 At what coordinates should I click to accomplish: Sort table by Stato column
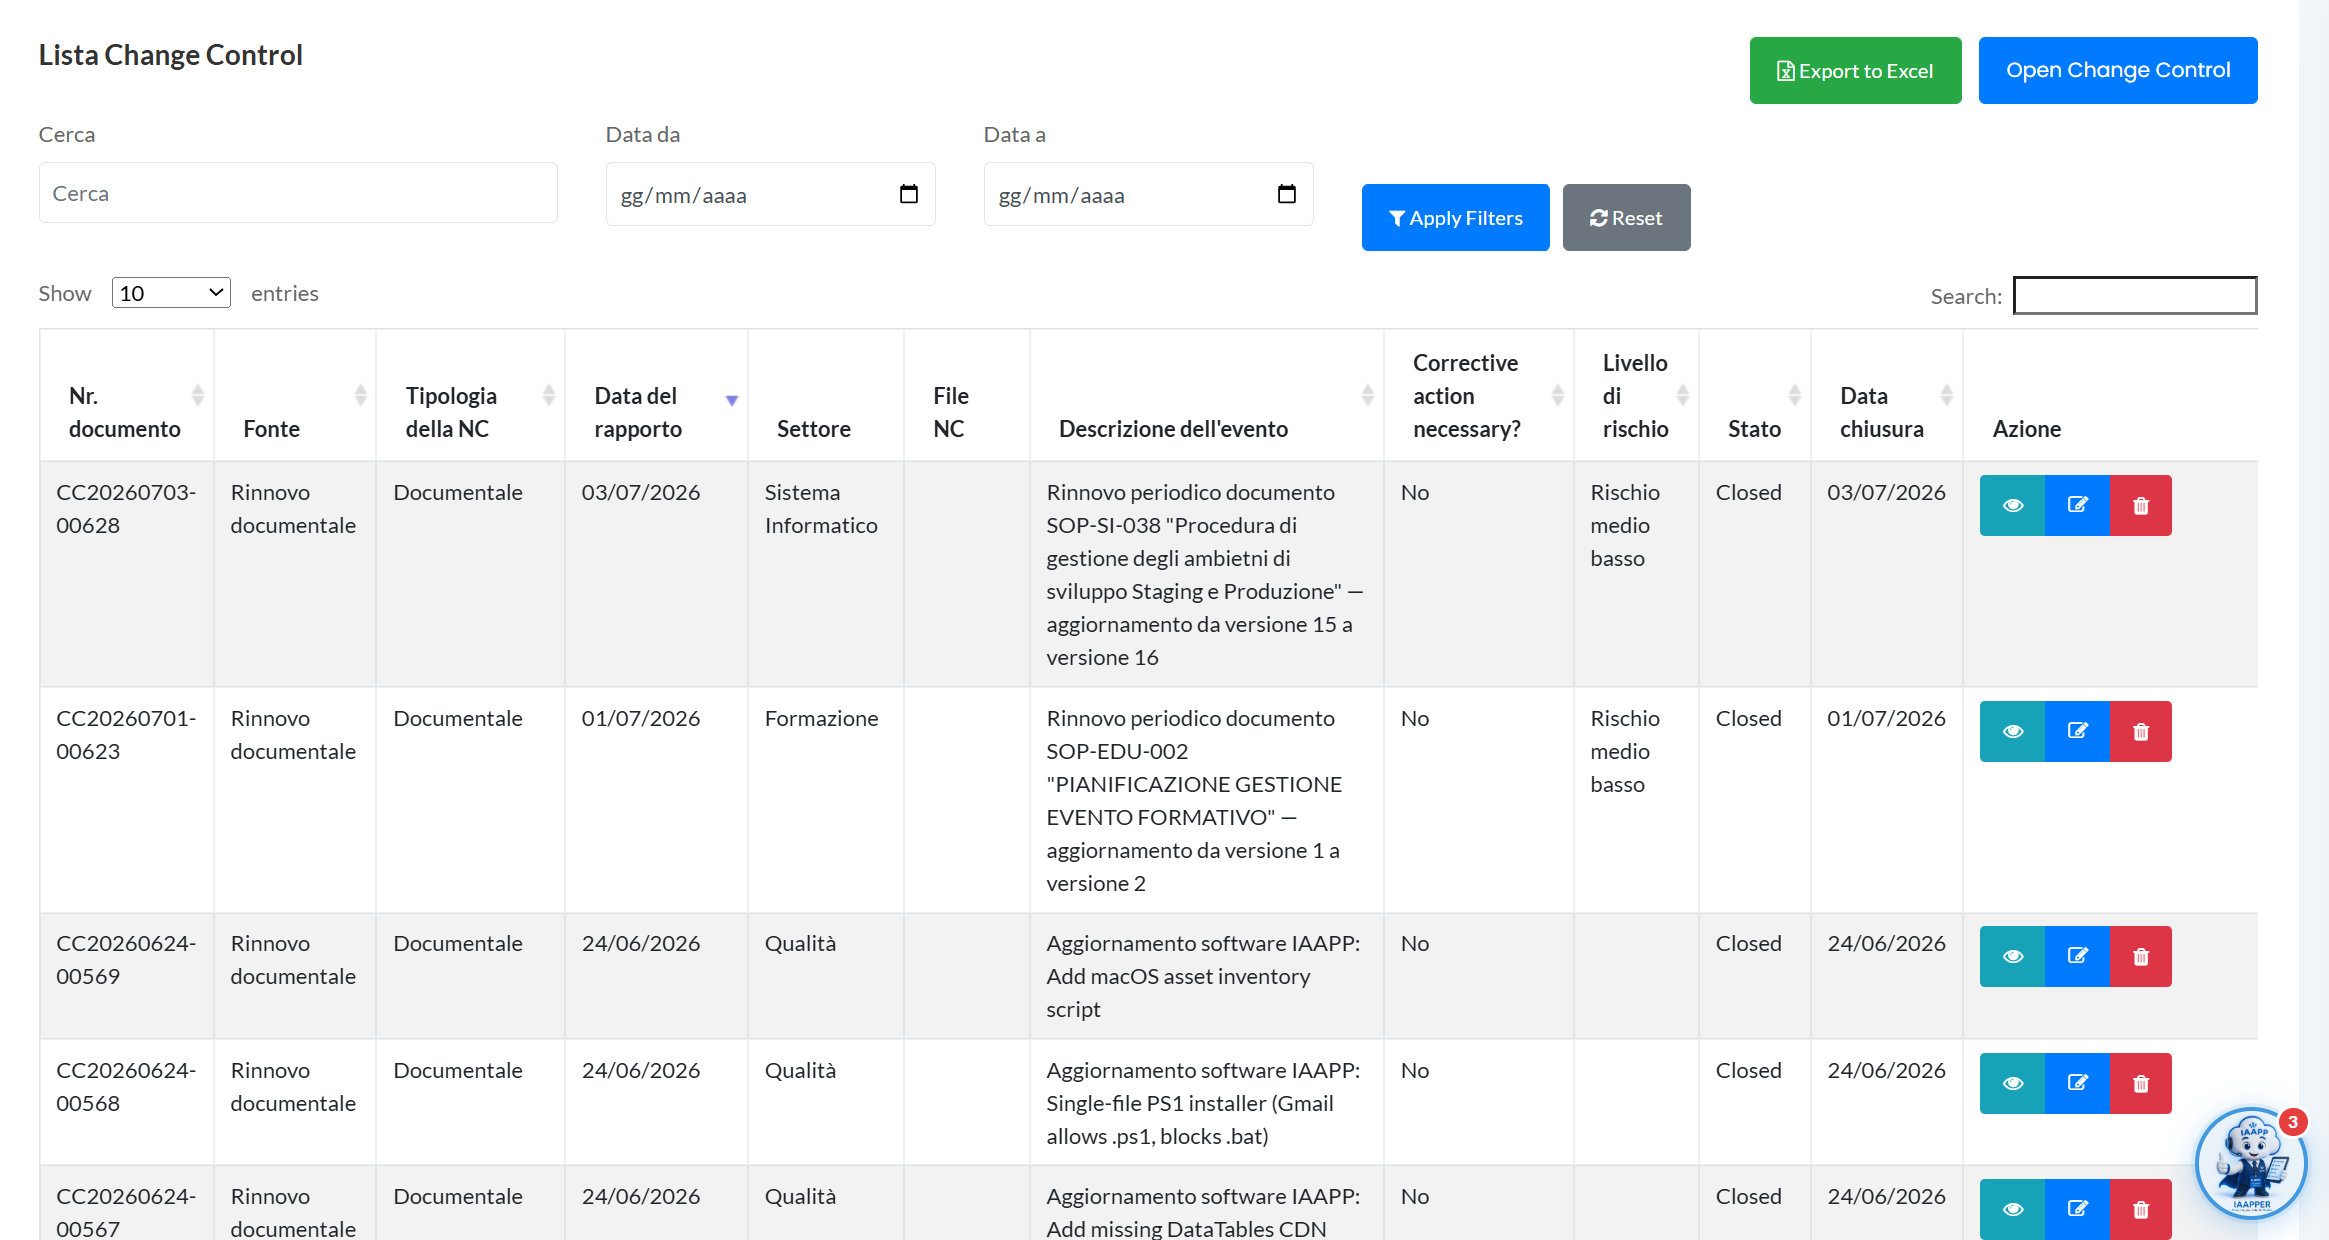(1754, 395)
